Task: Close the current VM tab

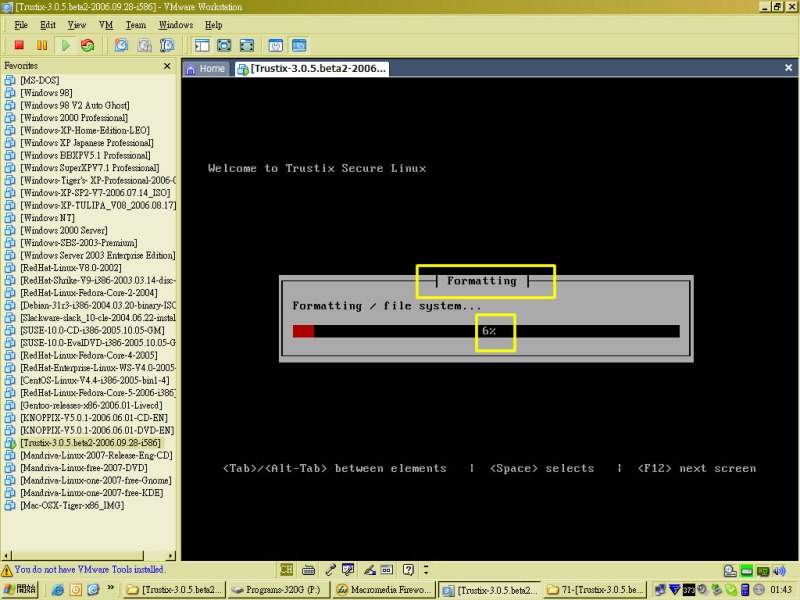Action: coord(788,68)
